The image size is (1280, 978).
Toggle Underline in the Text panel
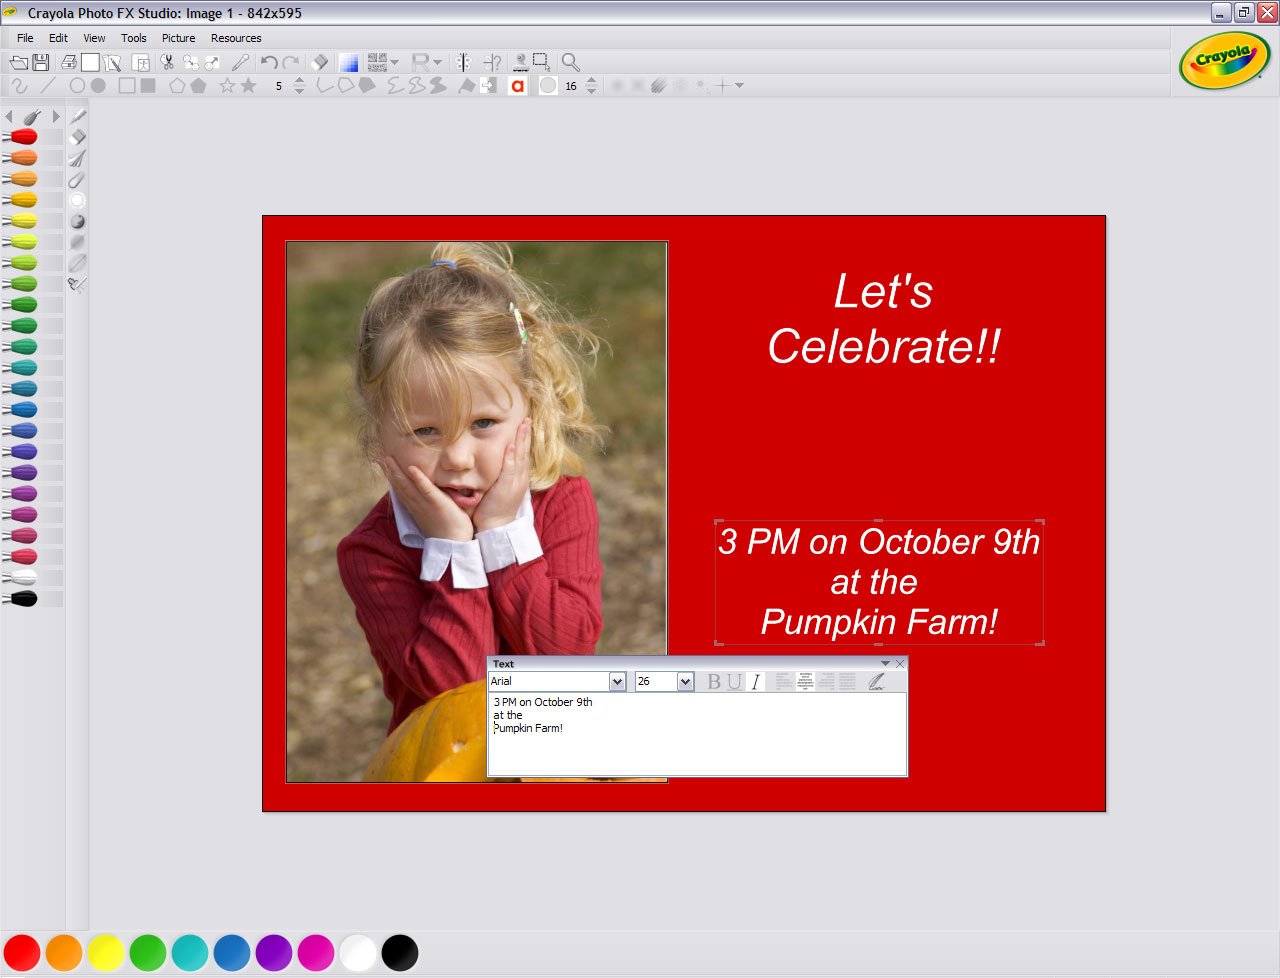734,682
